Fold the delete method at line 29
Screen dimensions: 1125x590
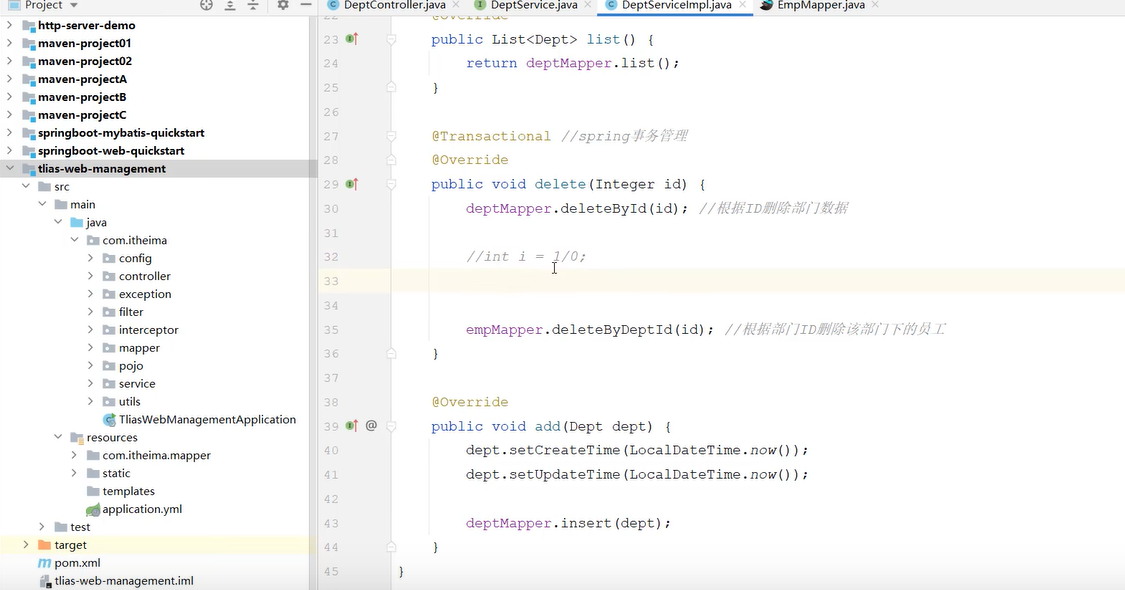[x=391, y=184]
